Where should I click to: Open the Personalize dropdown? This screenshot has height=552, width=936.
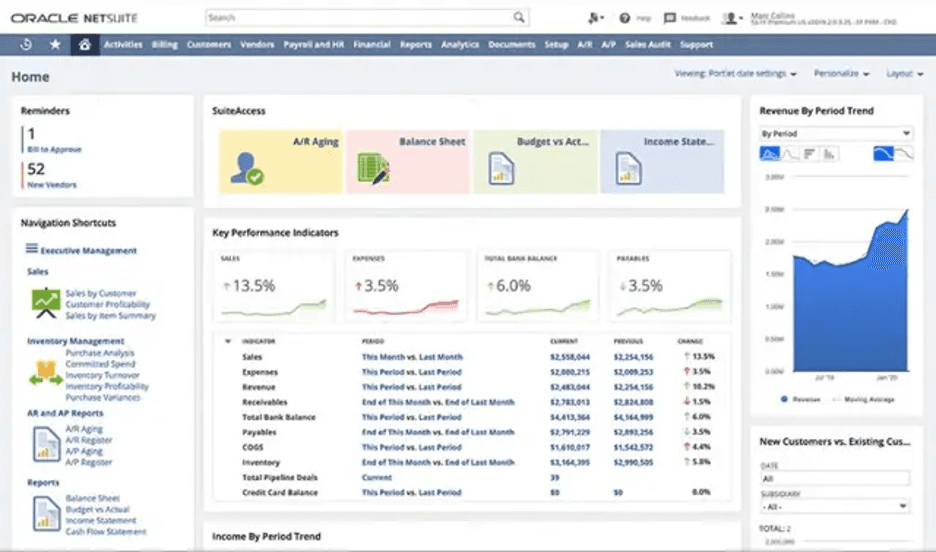pos(841,74)
